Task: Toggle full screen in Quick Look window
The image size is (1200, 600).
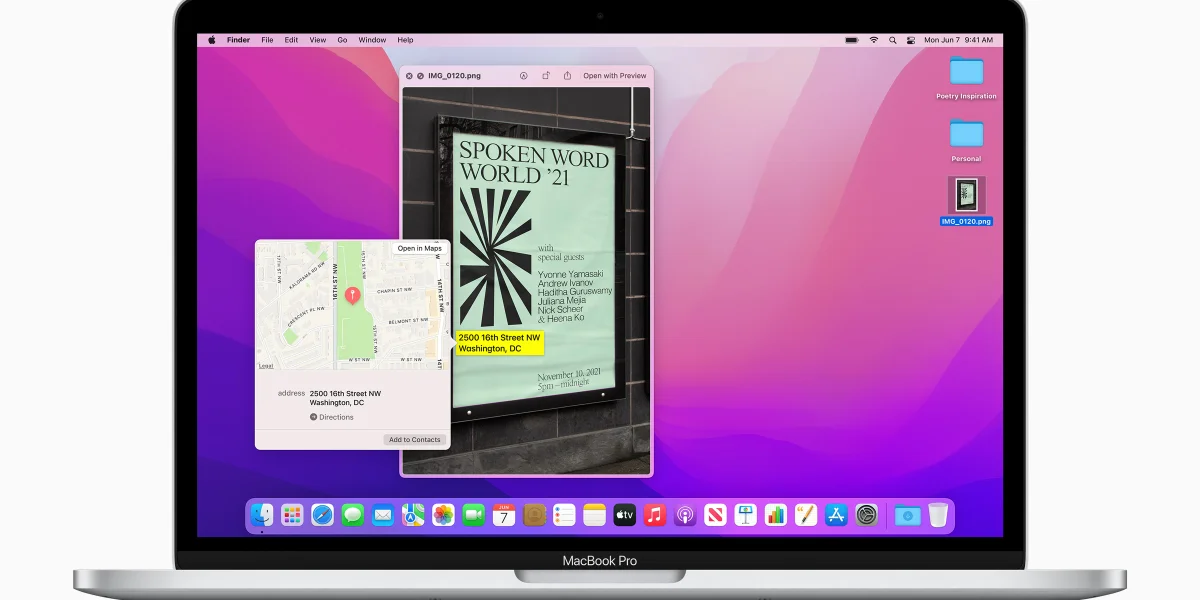Action: [x=420, y=75]
